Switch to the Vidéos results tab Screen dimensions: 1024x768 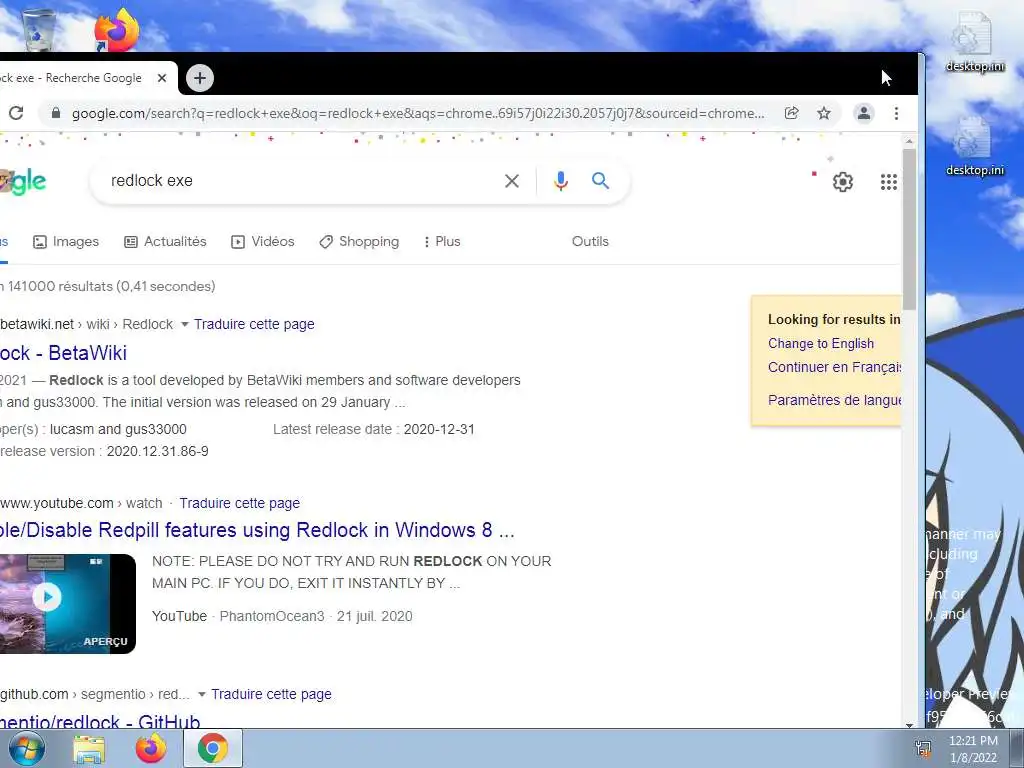[x=263, y=242]
